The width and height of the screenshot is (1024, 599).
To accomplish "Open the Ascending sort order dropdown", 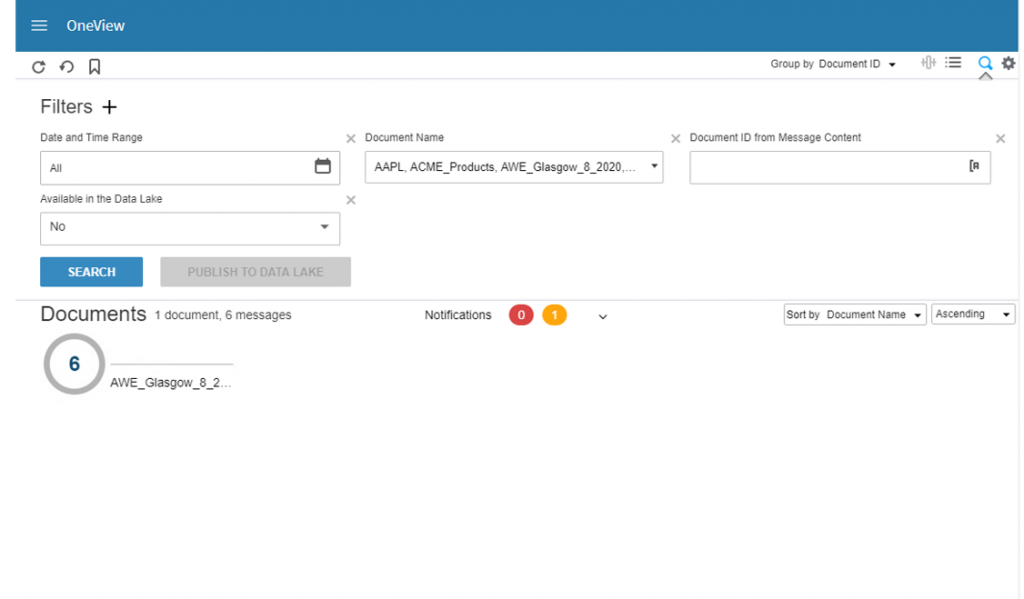I will coord(973,314).
